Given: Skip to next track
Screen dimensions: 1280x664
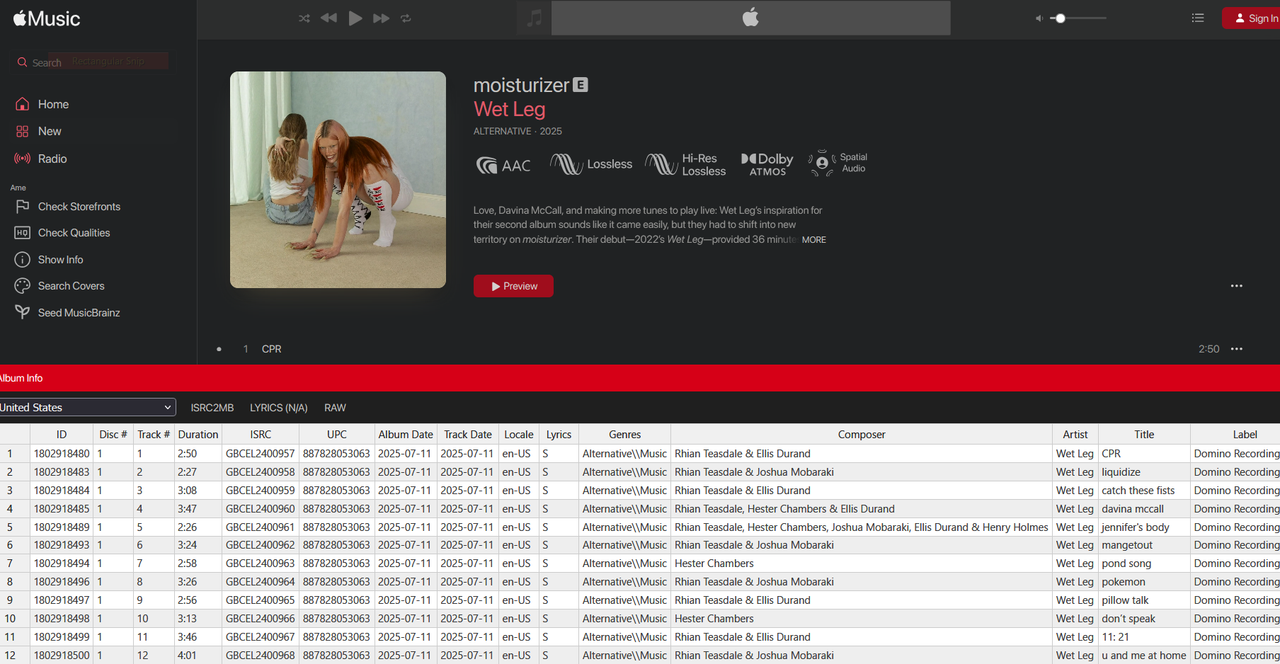Looking at the screenshot, I should coord(381,18).
